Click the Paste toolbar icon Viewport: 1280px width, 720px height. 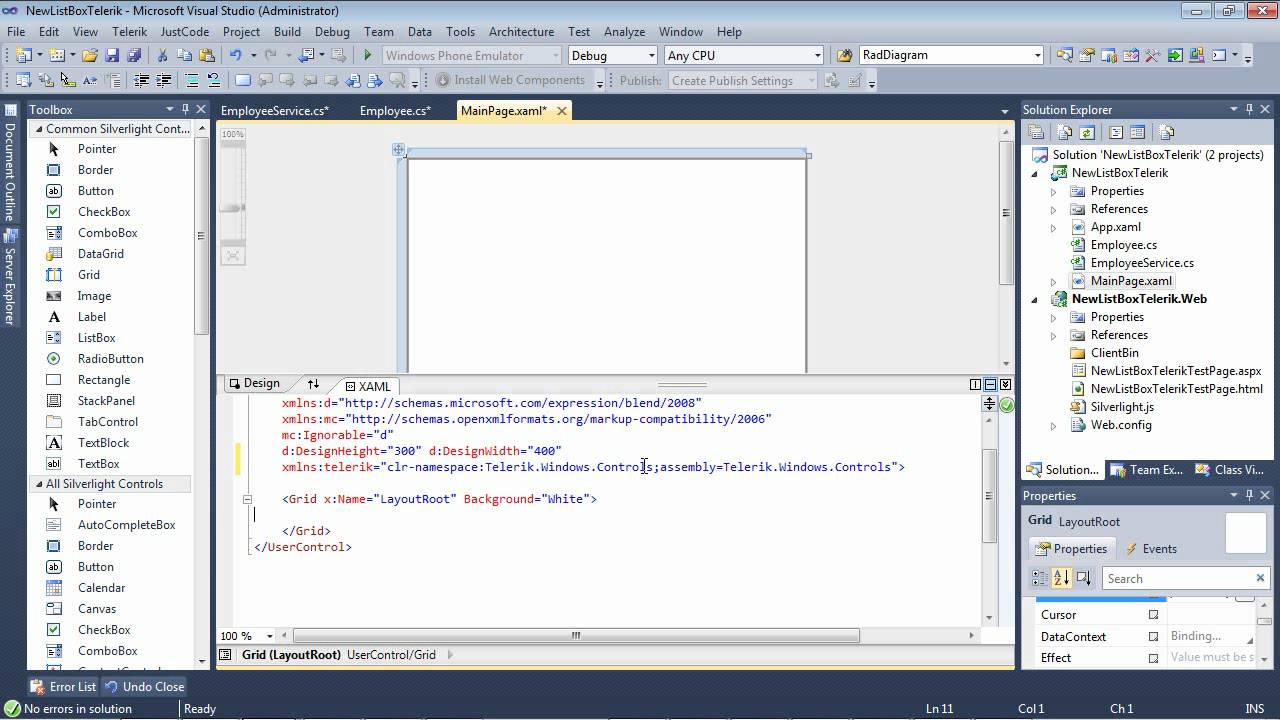pos(207,56)
